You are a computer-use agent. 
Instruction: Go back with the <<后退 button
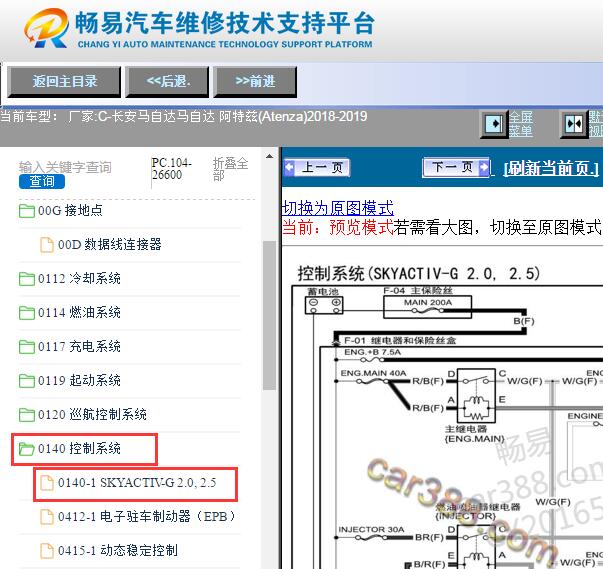coord(167,82)
